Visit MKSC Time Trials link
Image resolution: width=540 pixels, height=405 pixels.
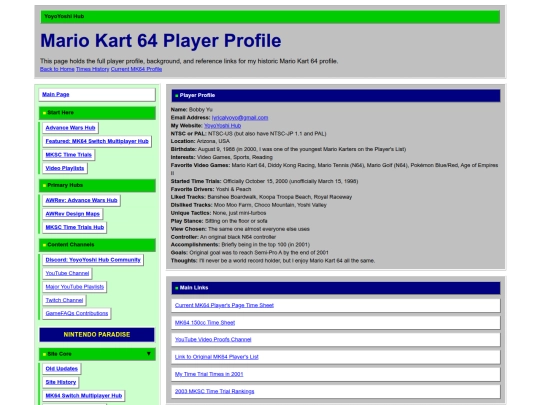[x=69, y=155]
